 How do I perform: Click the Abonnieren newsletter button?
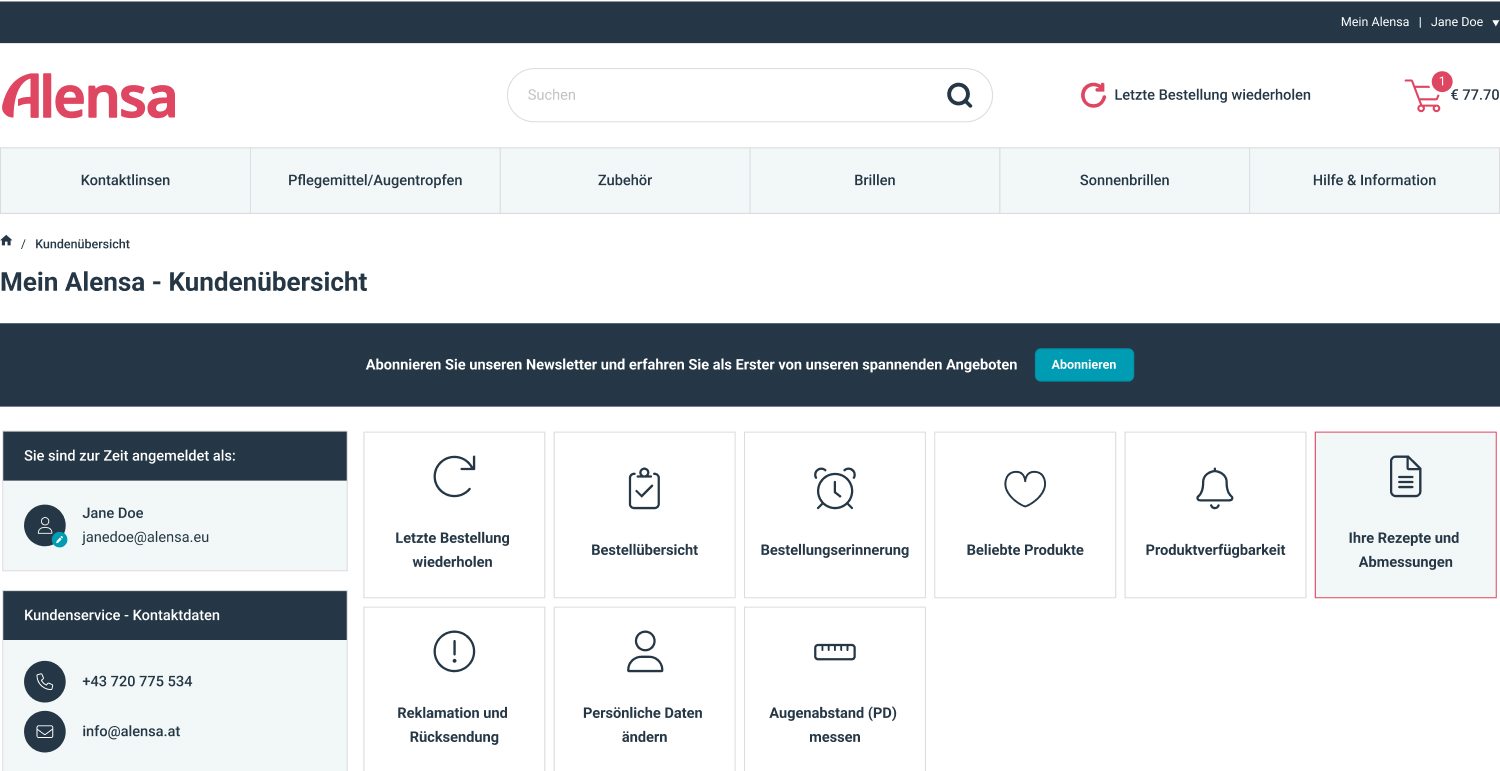tap(1084, 365)
